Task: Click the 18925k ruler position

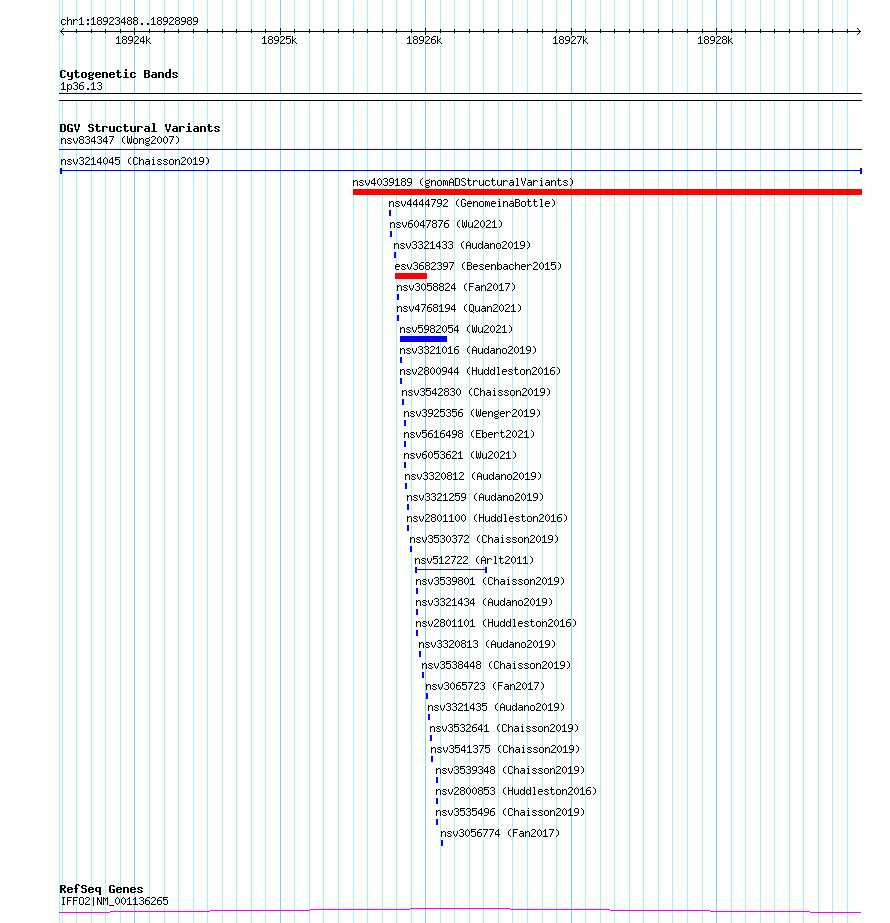Action: tap(279, 40)
